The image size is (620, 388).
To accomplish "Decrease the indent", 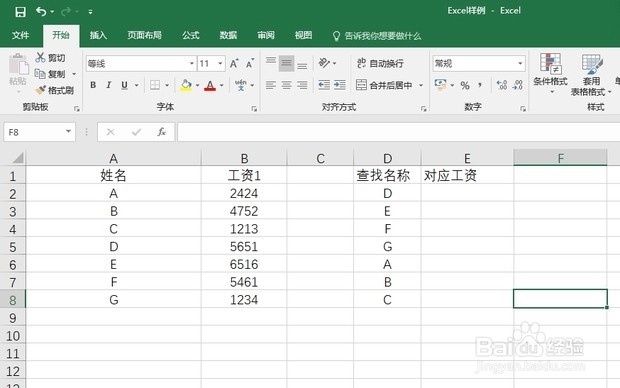I will point(324,85).
